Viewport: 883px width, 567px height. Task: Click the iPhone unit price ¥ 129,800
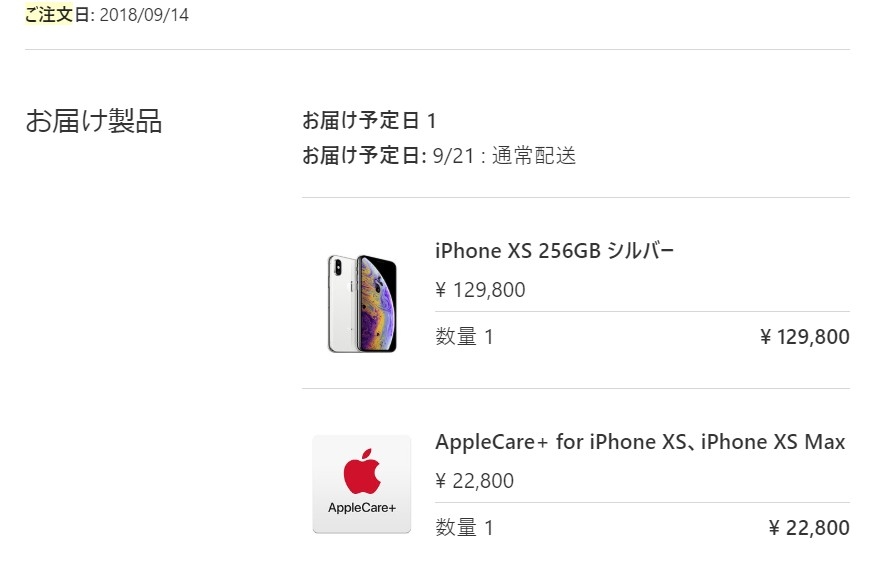pyautogui.click(x=480, y=290)
